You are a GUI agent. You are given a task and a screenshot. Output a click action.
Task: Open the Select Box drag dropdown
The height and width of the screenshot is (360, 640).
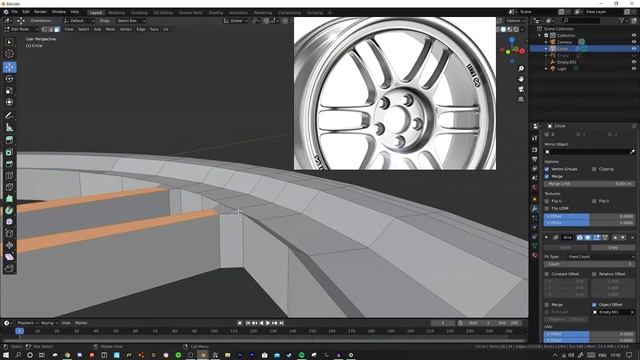point(131,20)
